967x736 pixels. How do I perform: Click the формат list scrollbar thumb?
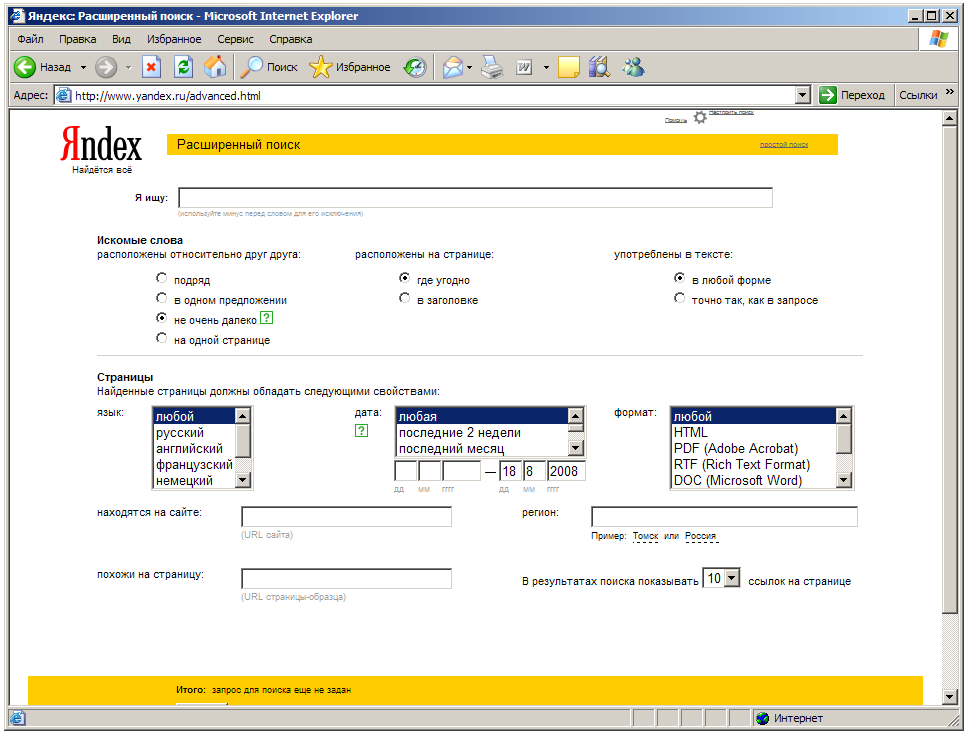point(844,439)
